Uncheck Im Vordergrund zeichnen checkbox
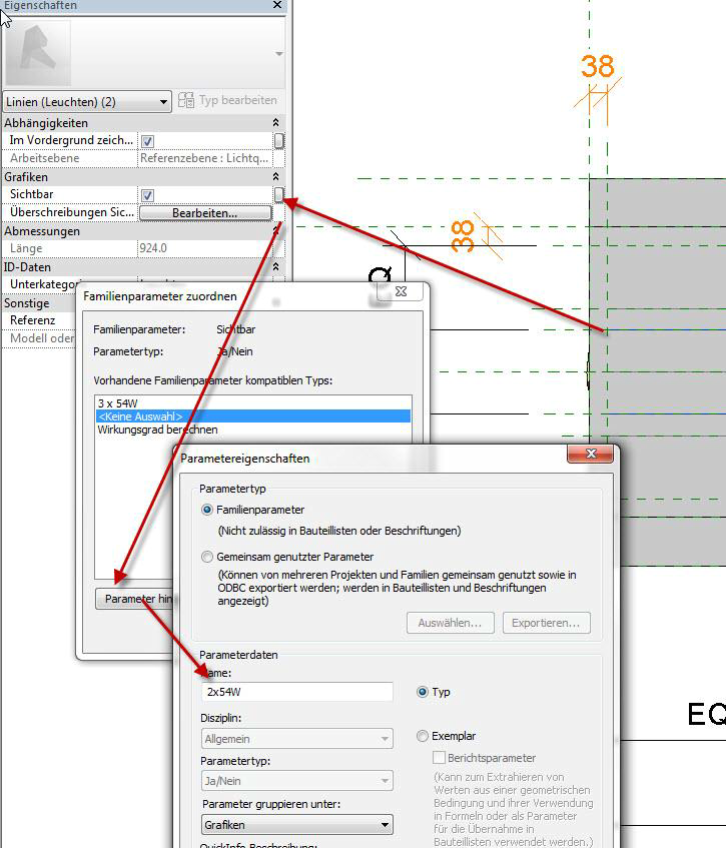The height and width of the screenshot is (848, 726). pyautogui.click(x=148, y=141)
